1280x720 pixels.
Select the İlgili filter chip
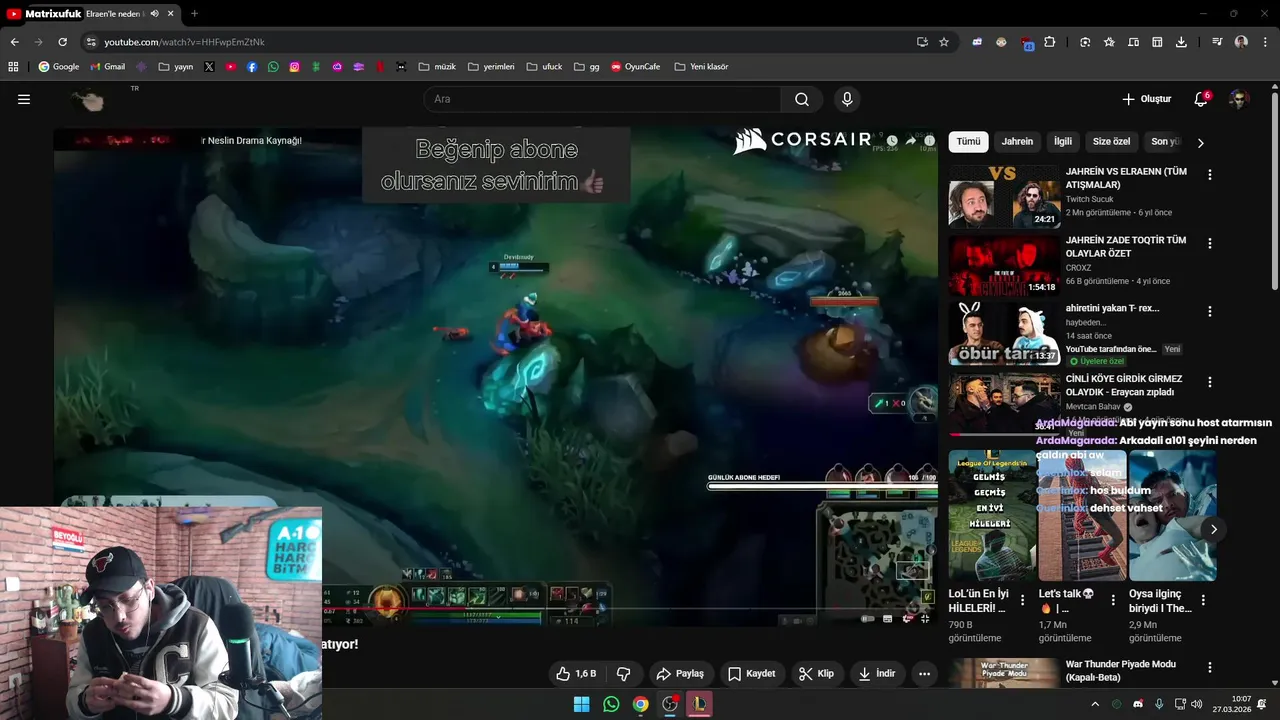click(1063, 142)
